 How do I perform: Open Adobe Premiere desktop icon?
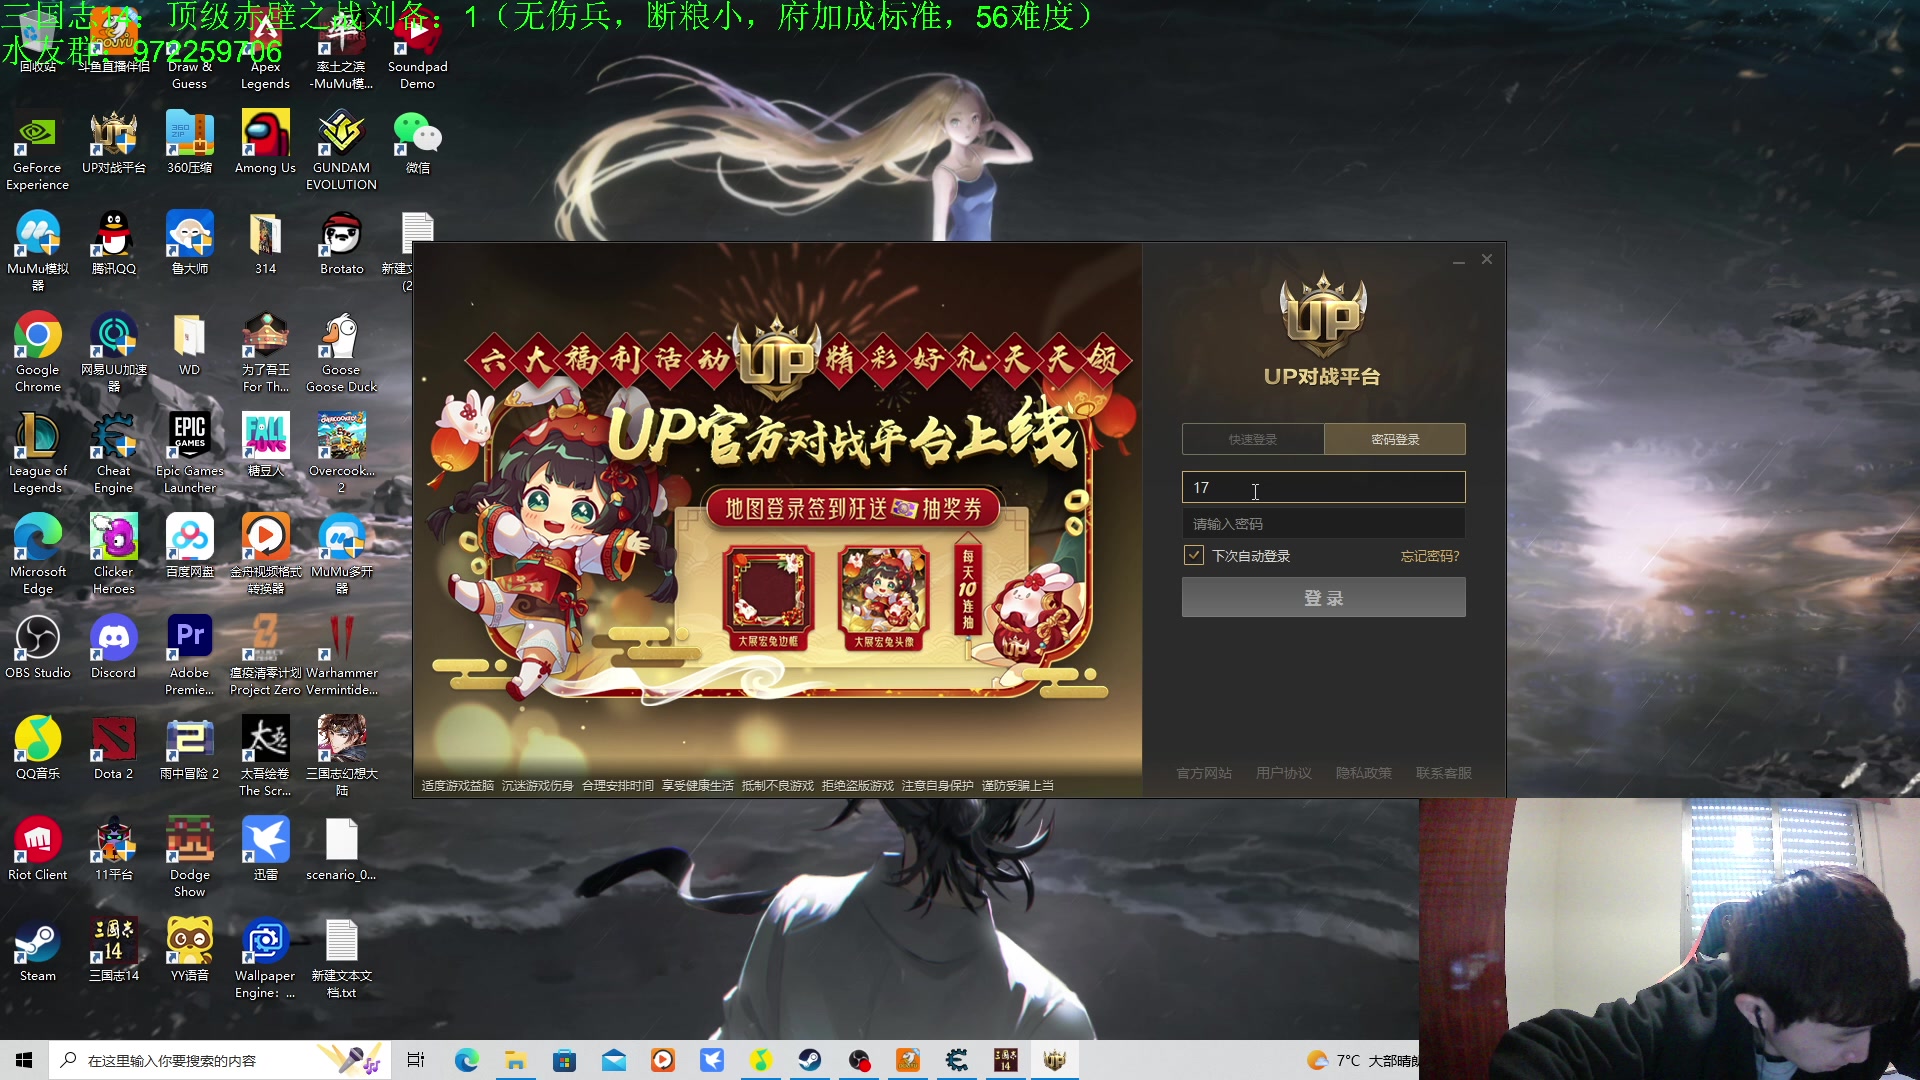click(190, 655)
